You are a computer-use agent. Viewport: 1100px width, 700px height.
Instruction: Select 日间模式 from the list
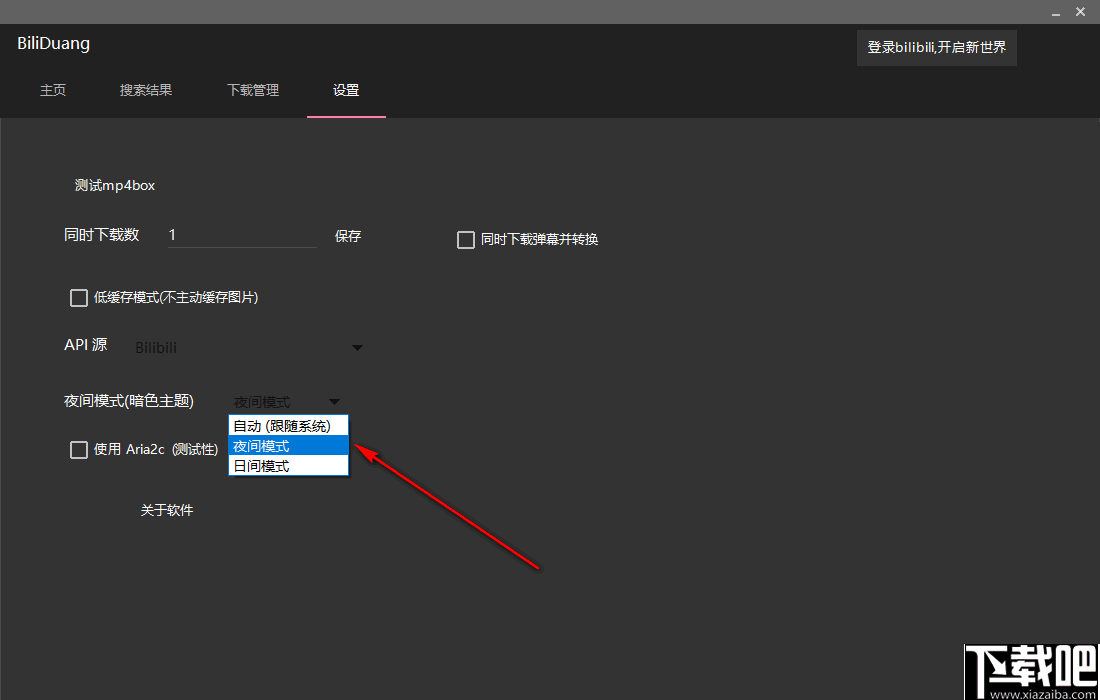288,466
